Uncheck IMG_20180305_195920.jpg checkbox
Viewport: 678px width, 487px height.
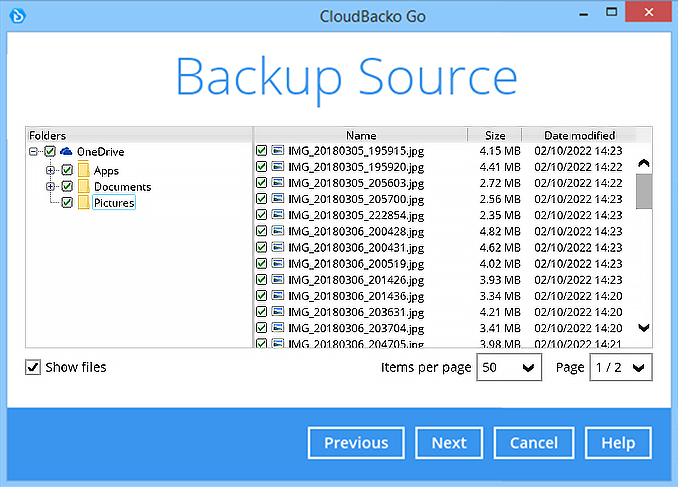pyautogui.click(x=261, y=167)
